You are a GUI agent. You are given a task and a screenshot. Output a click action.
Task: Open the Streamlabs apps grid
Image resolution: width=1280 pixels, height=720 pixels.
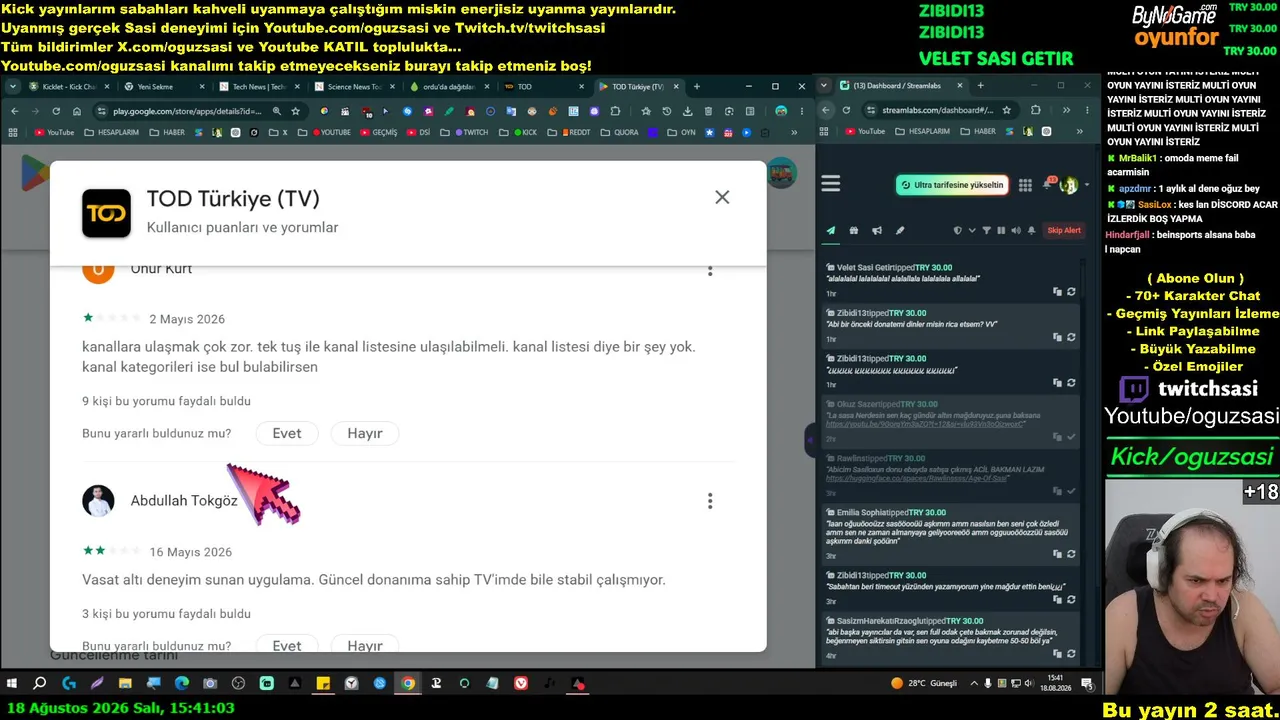click(x=1025, y=185)
